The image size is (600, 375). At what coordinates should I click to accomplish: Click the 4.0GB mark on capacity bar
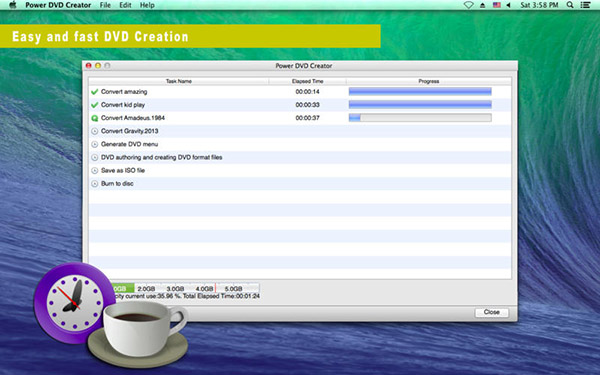point(204,289)
